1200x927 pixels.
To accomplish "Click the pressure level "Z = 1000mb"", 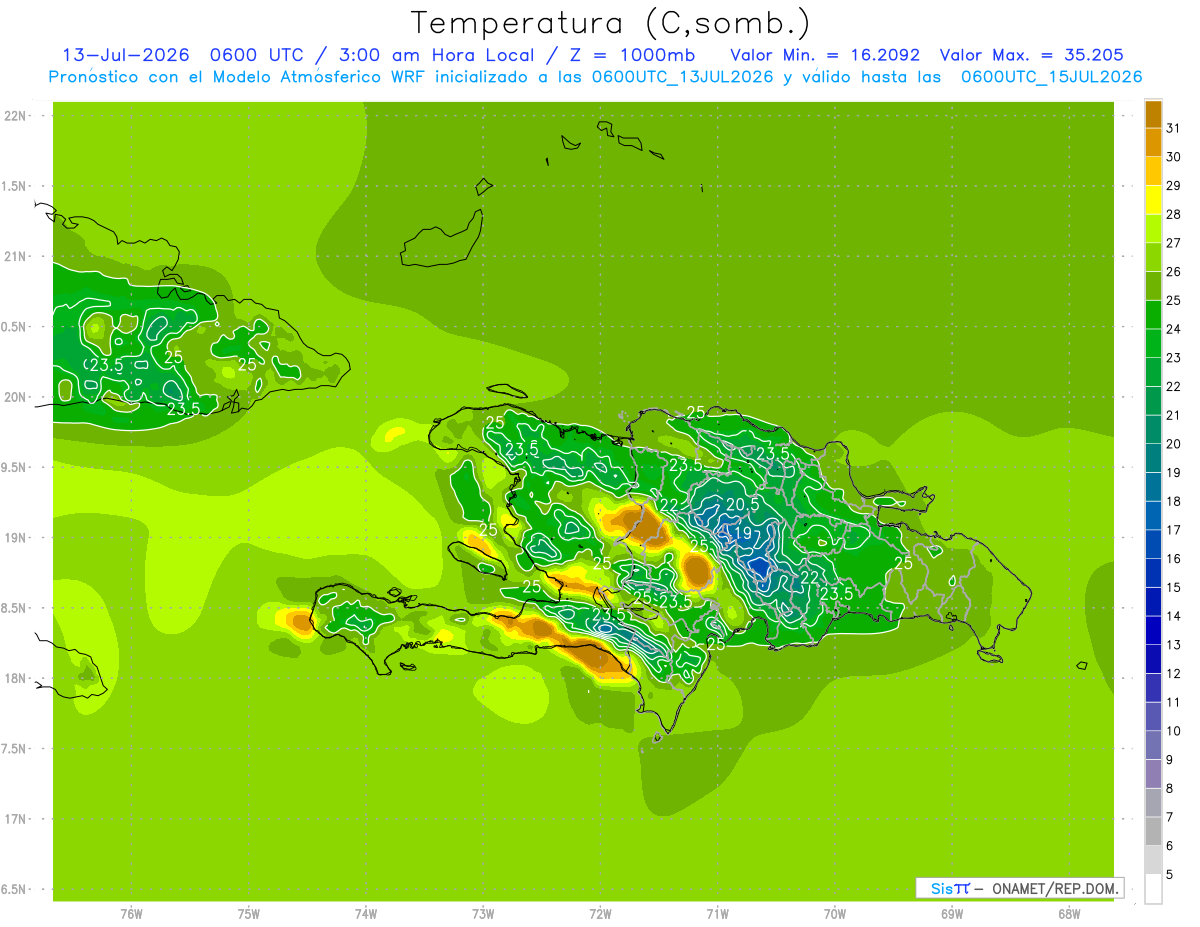I will click(x=630, y=55).
